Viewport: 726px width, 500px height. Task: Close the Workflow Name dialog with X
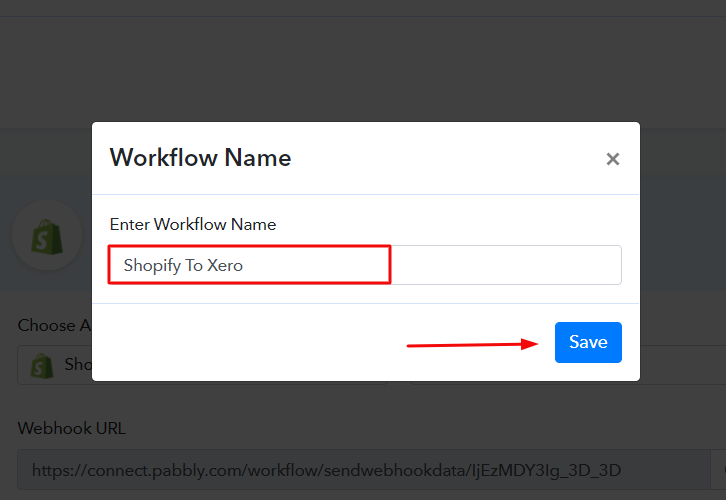(x=613, y=159)
